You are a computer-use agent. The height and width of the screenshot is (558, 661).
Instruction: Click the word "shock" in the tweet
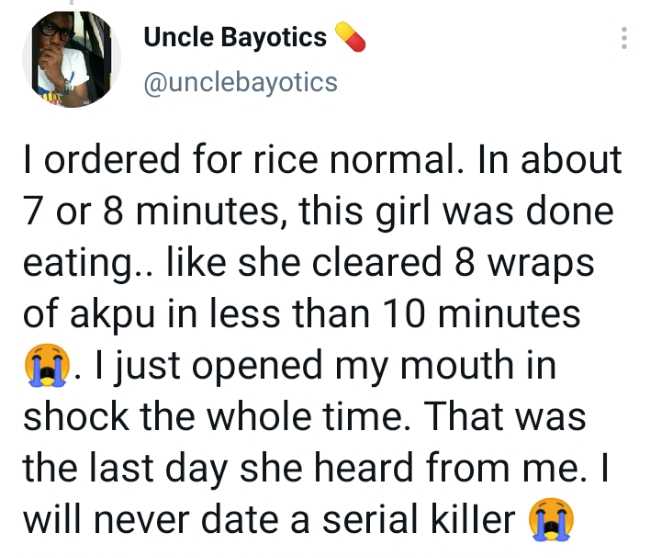pos(79,419)
